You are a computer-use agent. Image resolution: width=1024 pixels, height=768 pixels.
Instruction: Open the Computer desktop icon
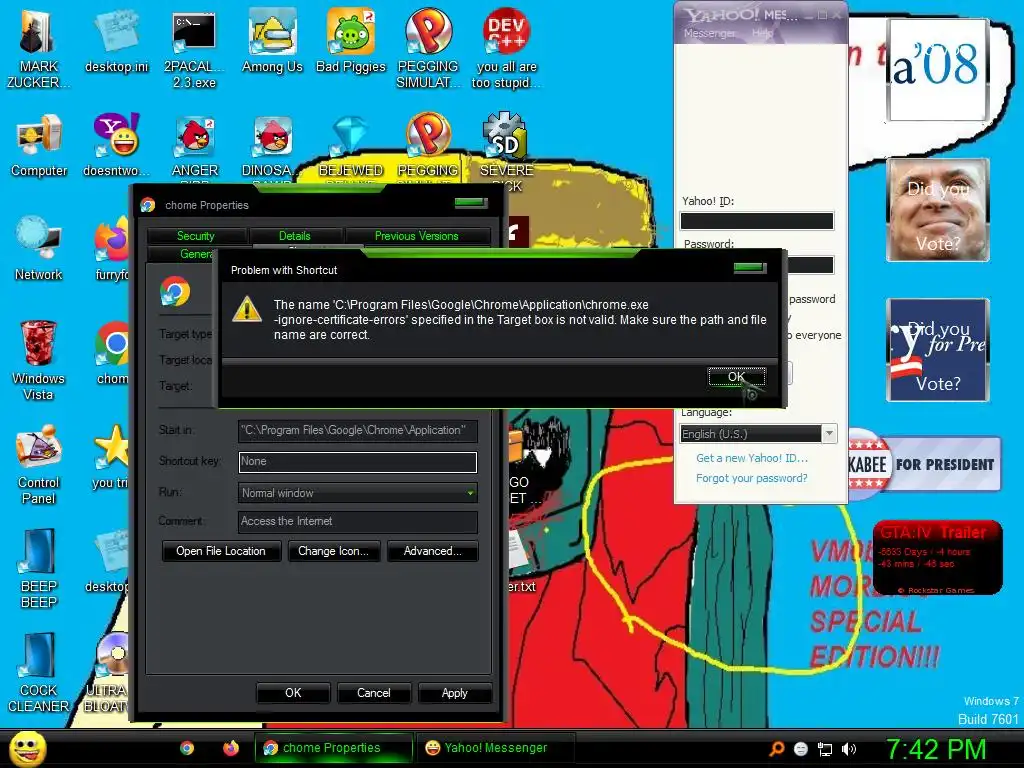click(39, 145)
